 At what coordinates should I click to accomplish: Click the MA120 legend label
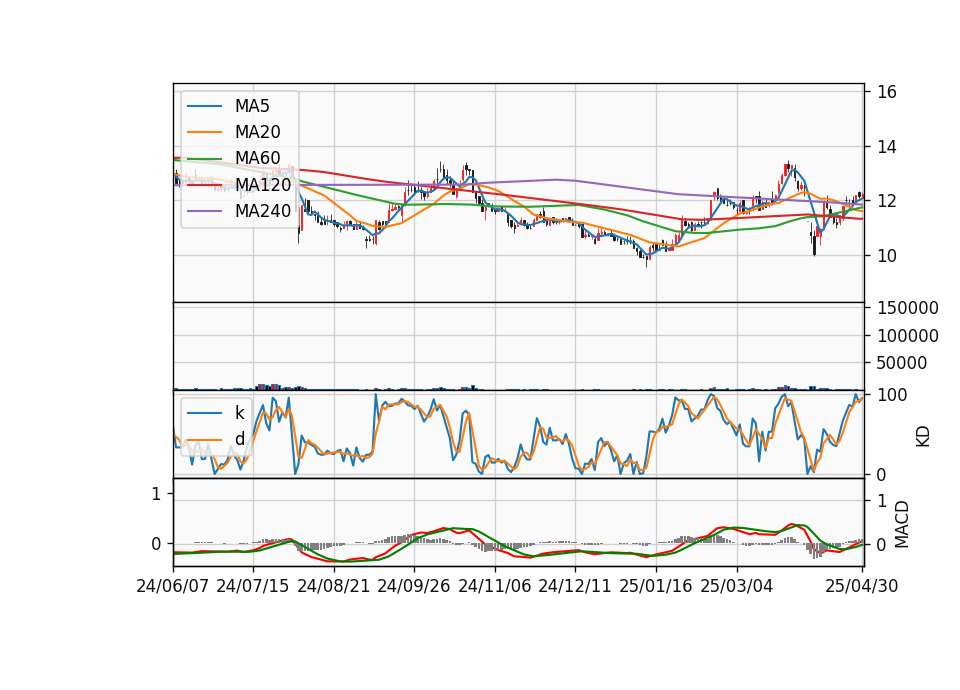(x=263, y=184)
